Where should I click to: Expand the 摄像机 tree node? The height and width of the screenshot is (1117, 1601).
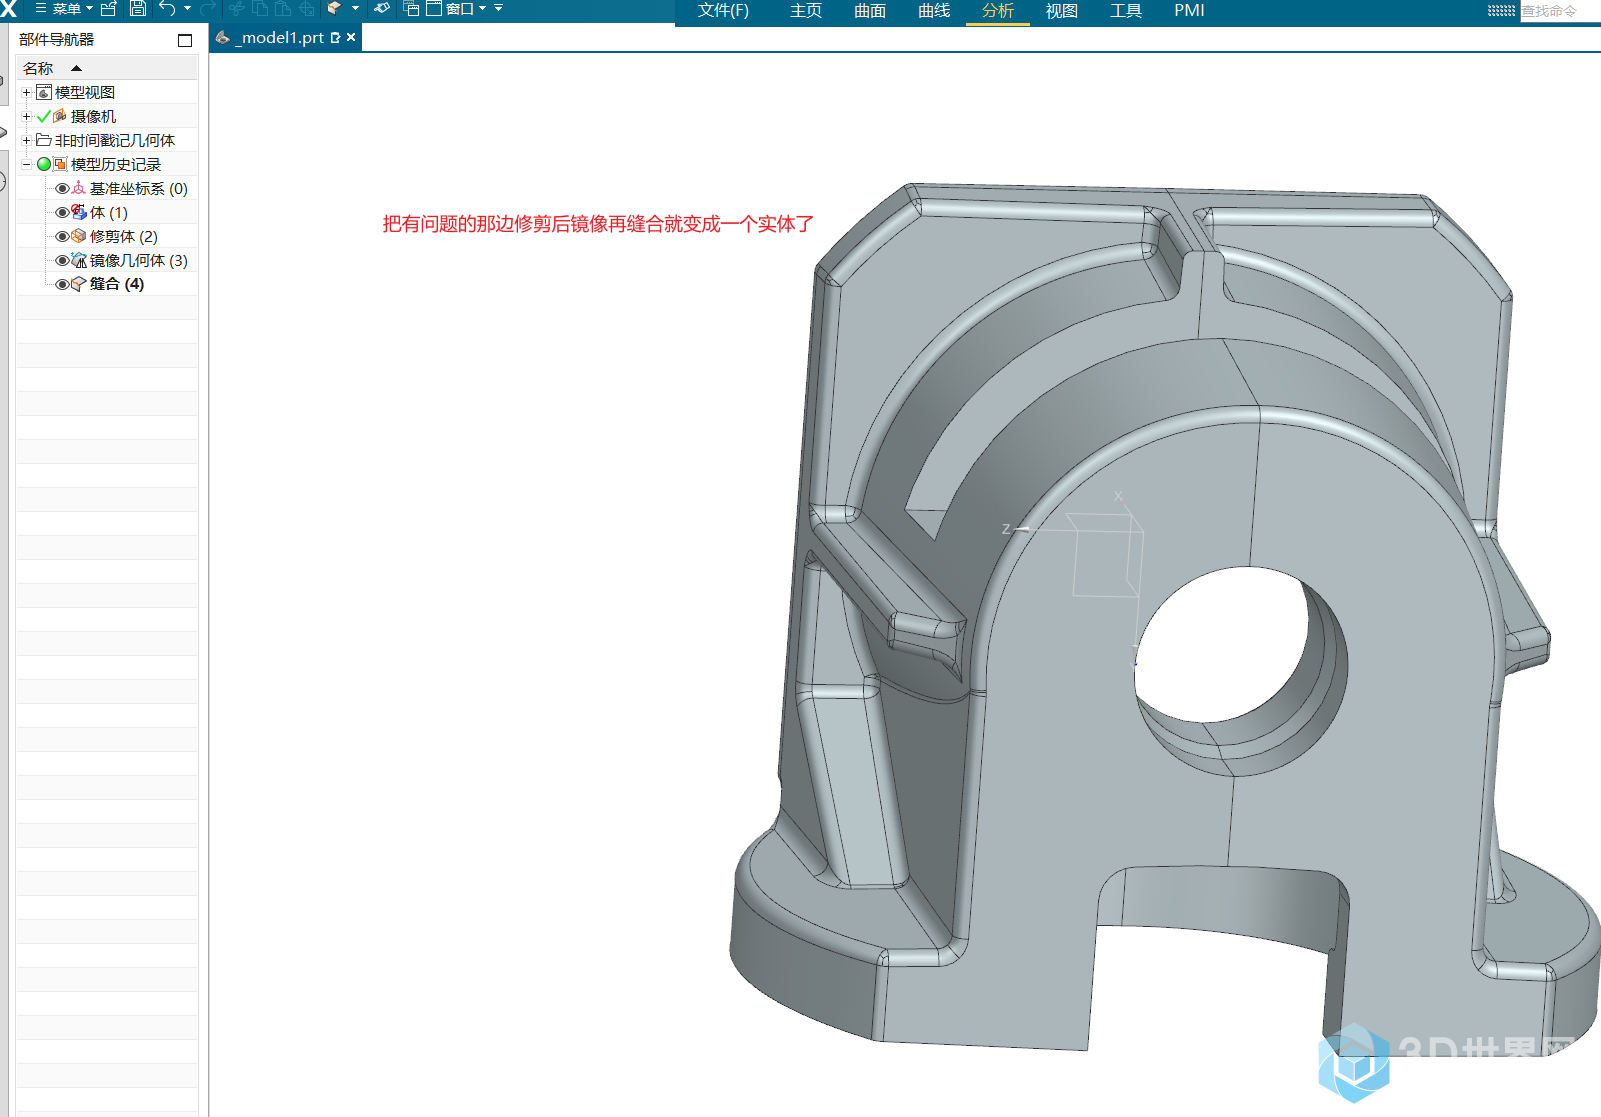coord(26,117)
